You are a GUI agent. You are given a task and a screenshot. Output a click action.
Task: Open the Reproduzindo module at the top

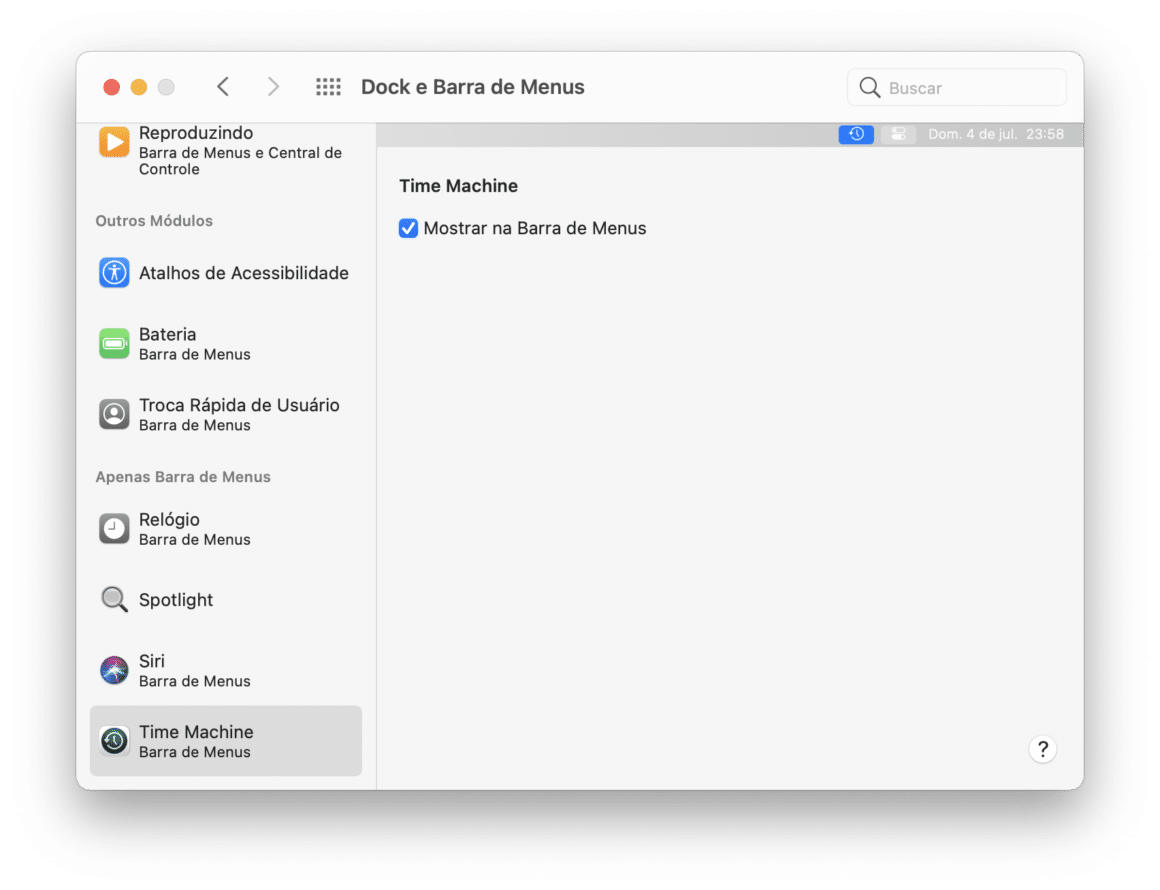(113, 141)
